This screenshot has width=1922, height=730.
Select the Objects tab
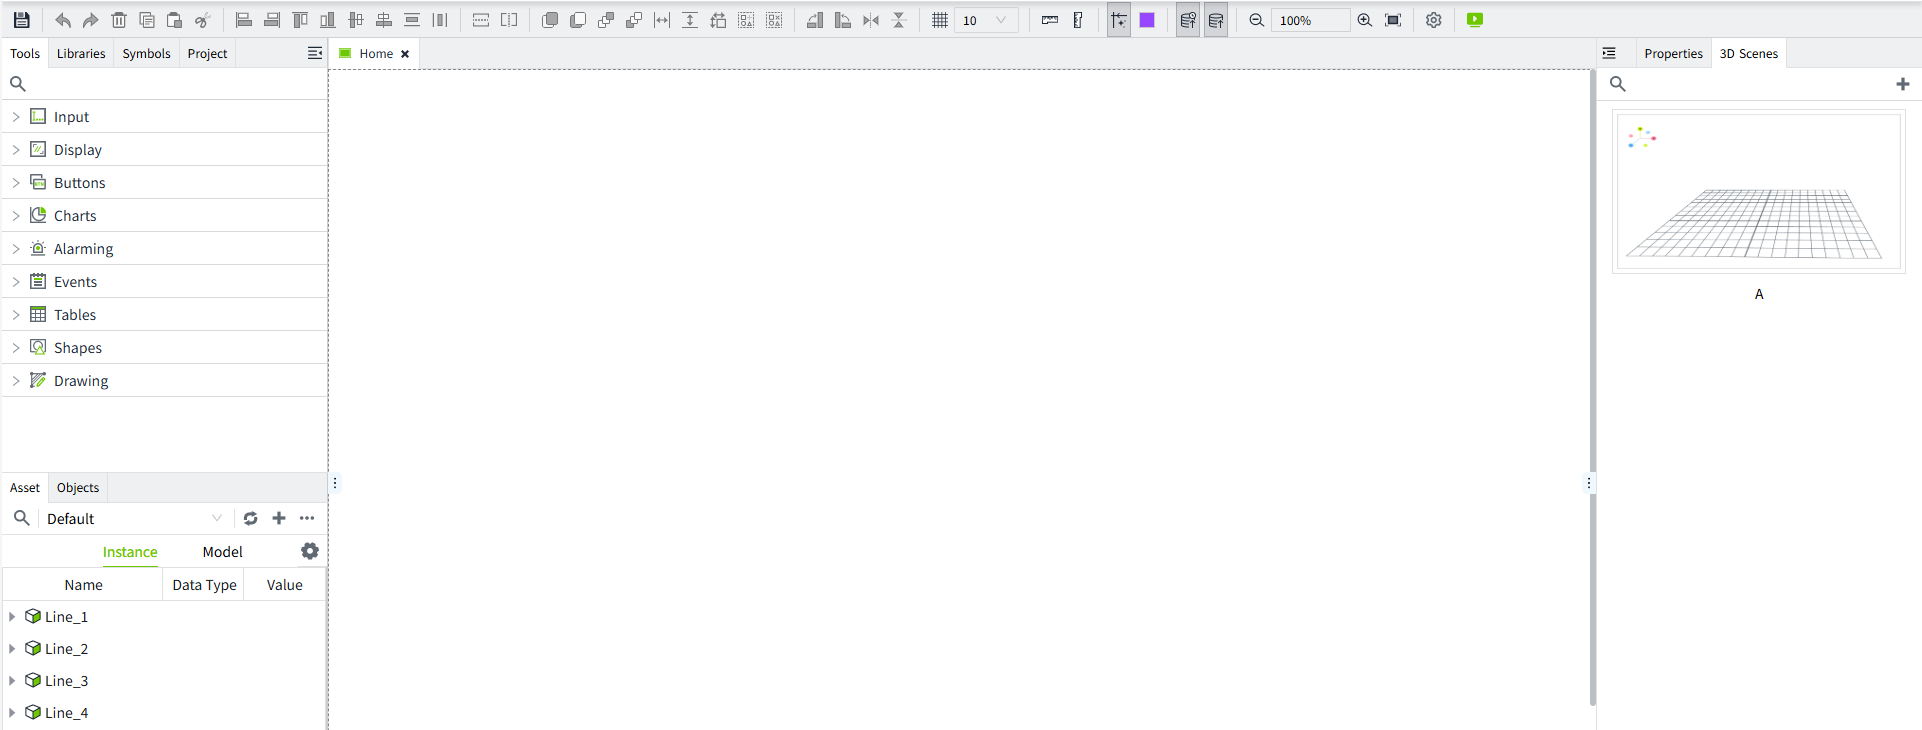[78, 488]
